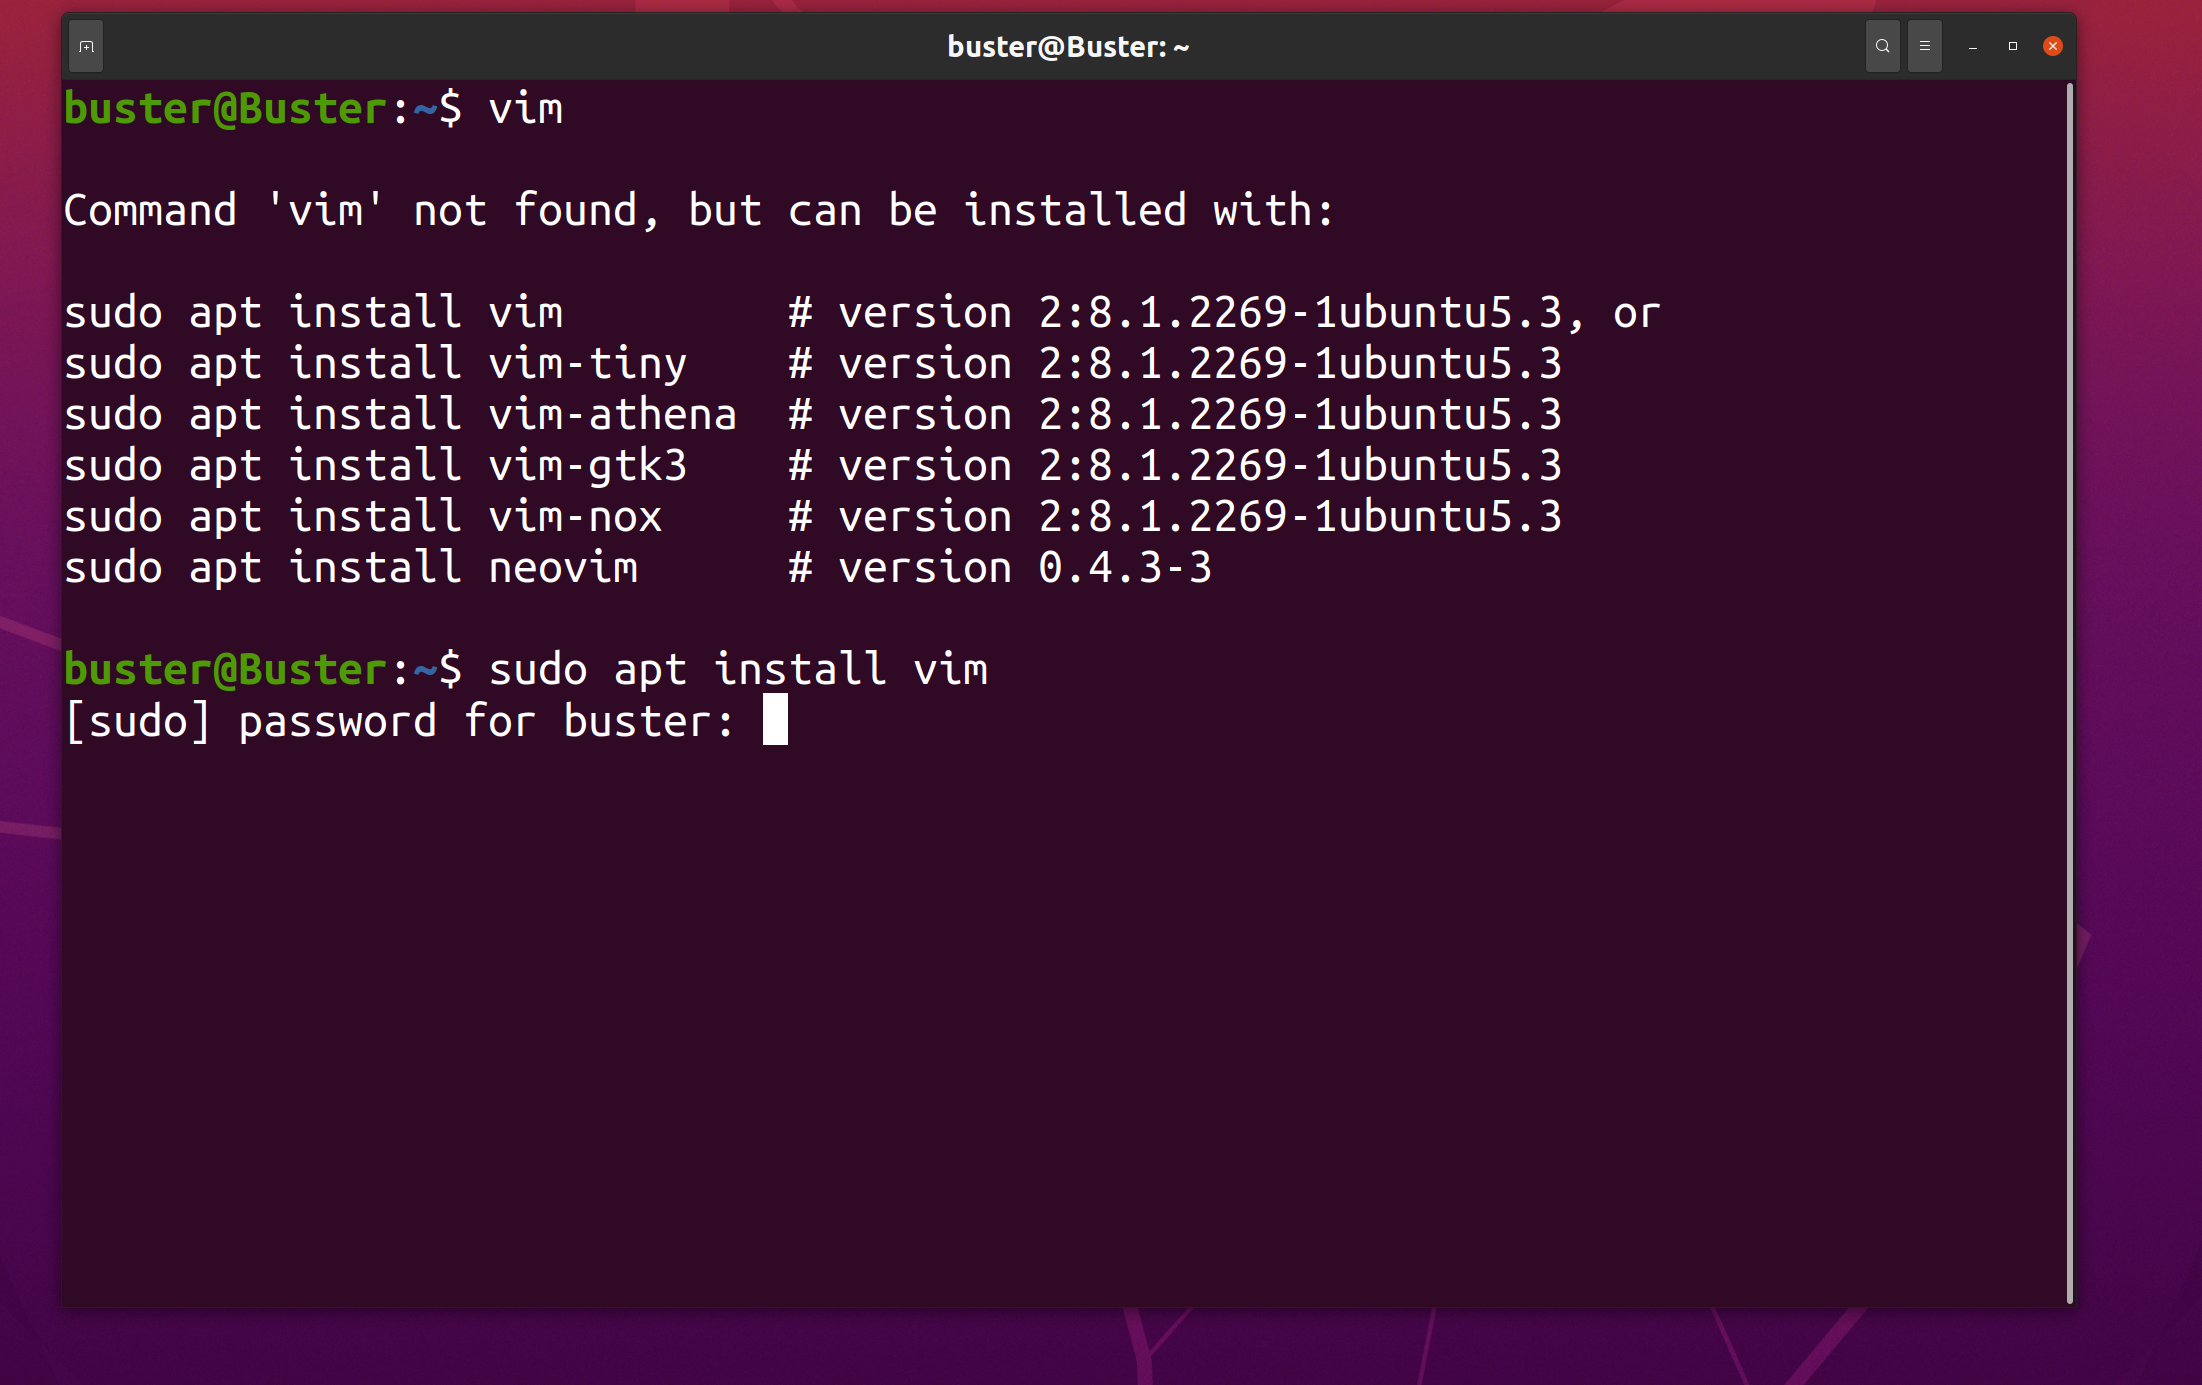Click the '[sudo] password for buster:' text
This screenshot has height=1385, width=2202.
400,722
